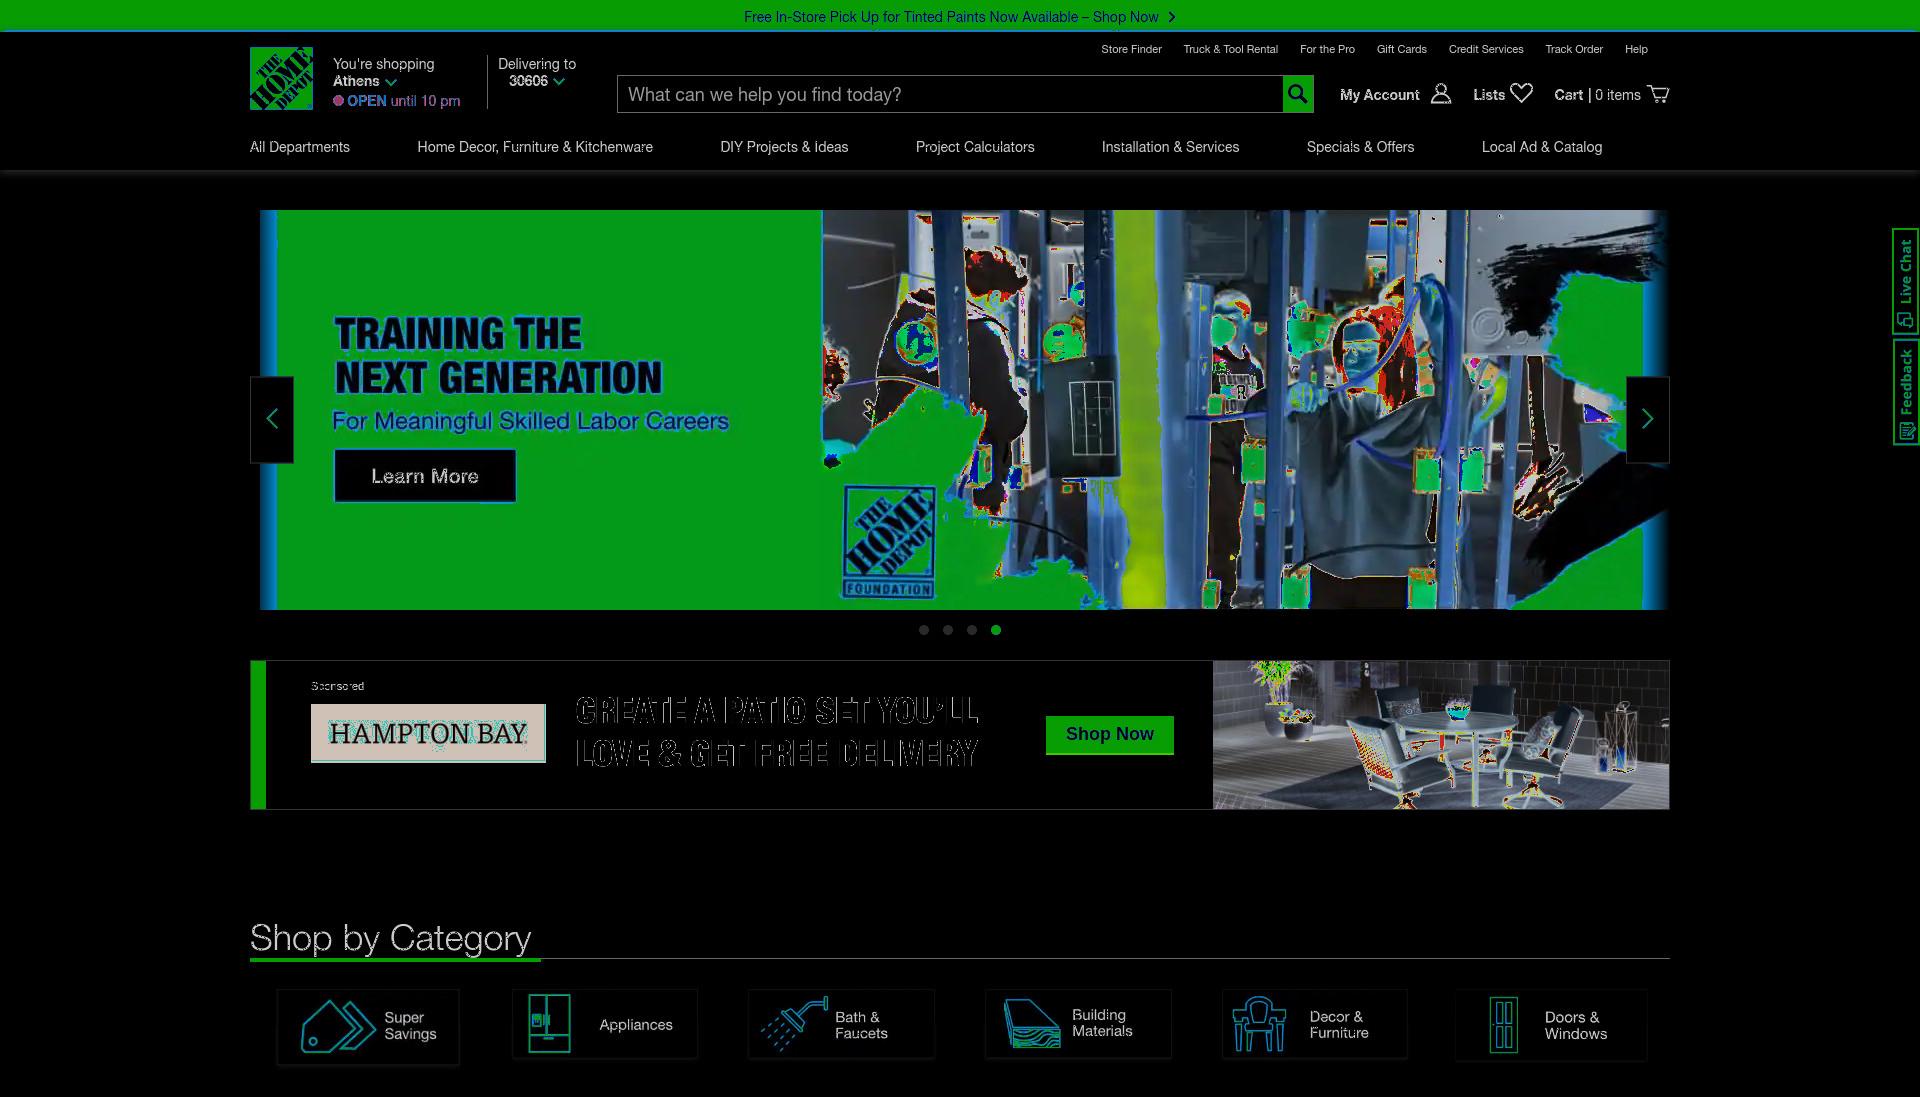Open Home Decor, Furniture & Kitchenware menu
Viewport: 1920px width, 1097px height.
point(535,147)
